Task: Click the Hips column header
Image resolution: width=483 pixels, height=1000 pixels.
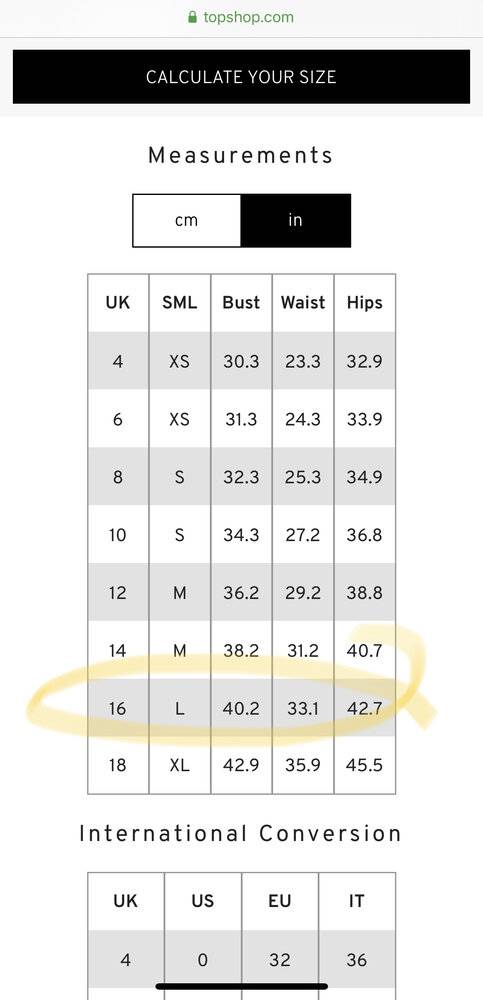Action: 365,303
